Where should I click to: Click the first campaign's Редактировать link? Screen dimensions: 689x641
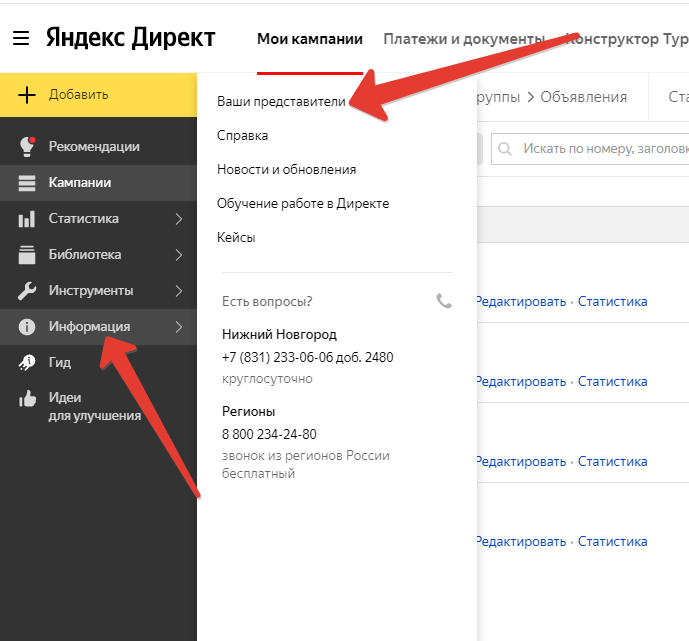(x=521, y=302)
